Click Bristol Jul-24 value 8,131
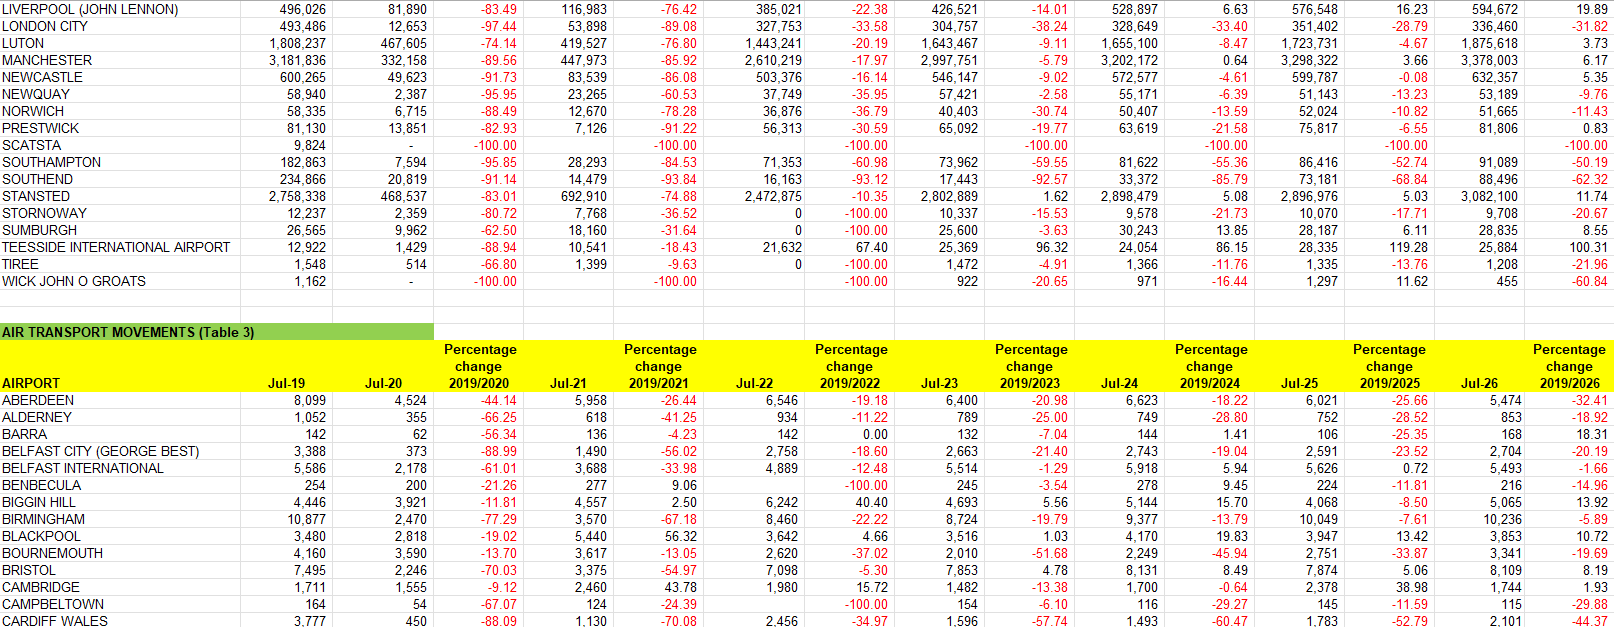Viewport: 1614px width, 627px height. [1142, 570]
